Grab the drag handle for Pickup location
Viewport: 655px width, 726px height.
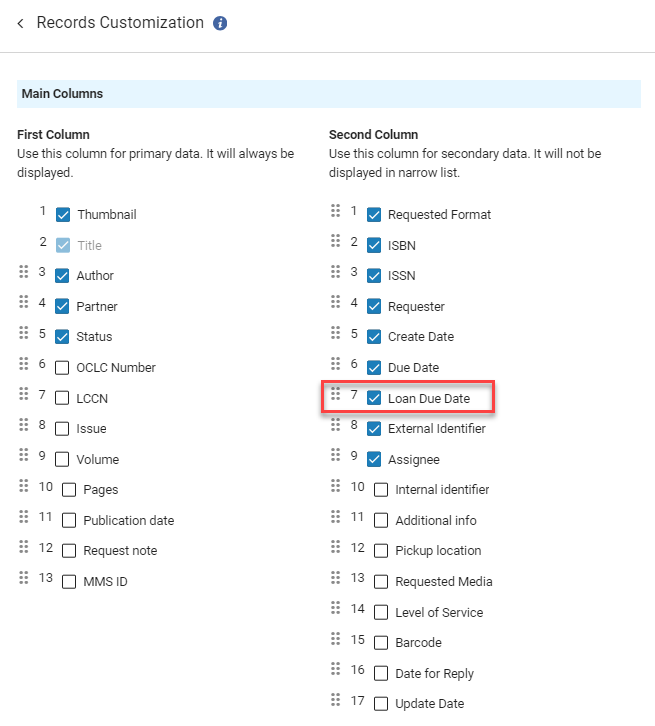point(336,548)
